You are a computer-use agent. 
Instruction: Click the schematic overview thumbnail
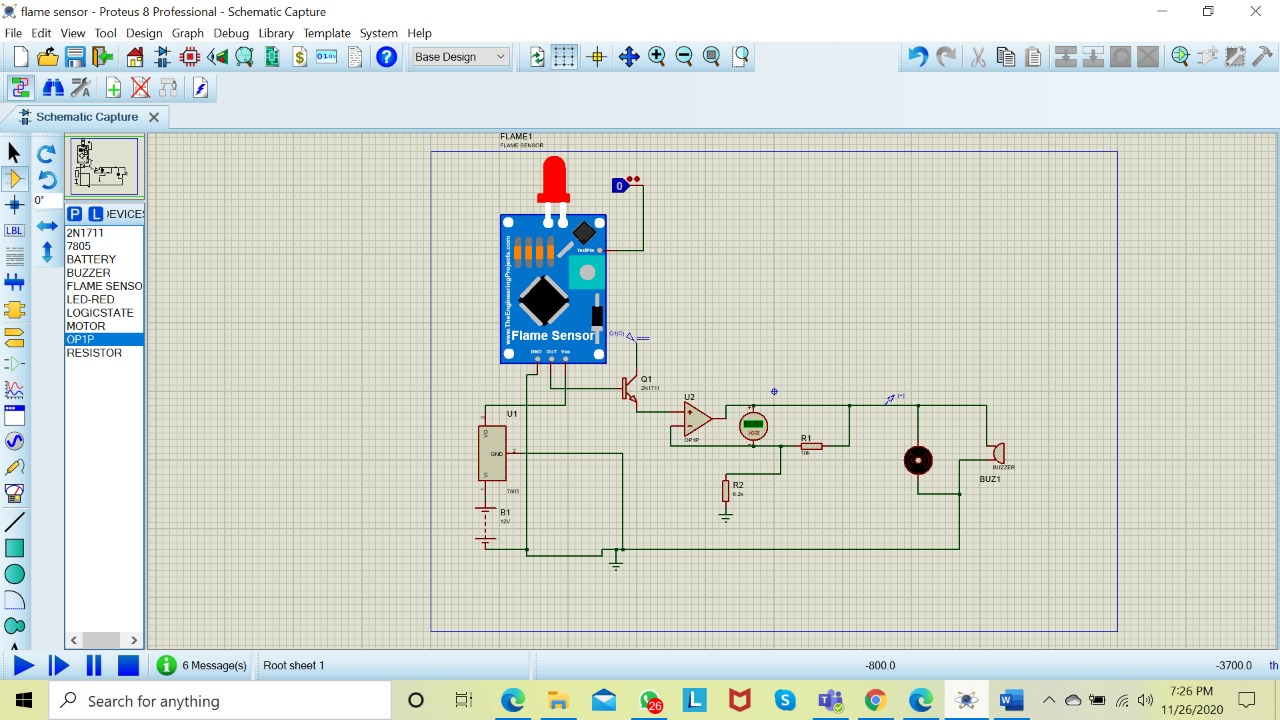[105, 166]
